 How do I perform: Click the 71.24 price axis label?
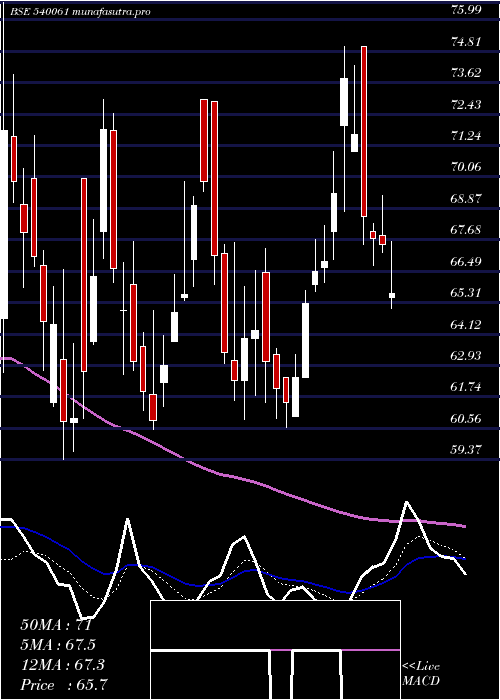tap(466, 136)
